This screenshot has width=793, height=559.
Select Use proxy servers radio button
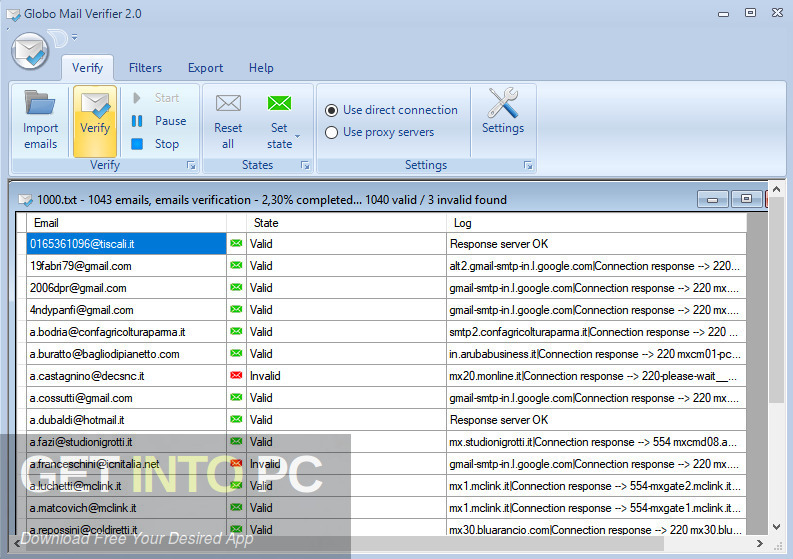click(x=331, y=133)
